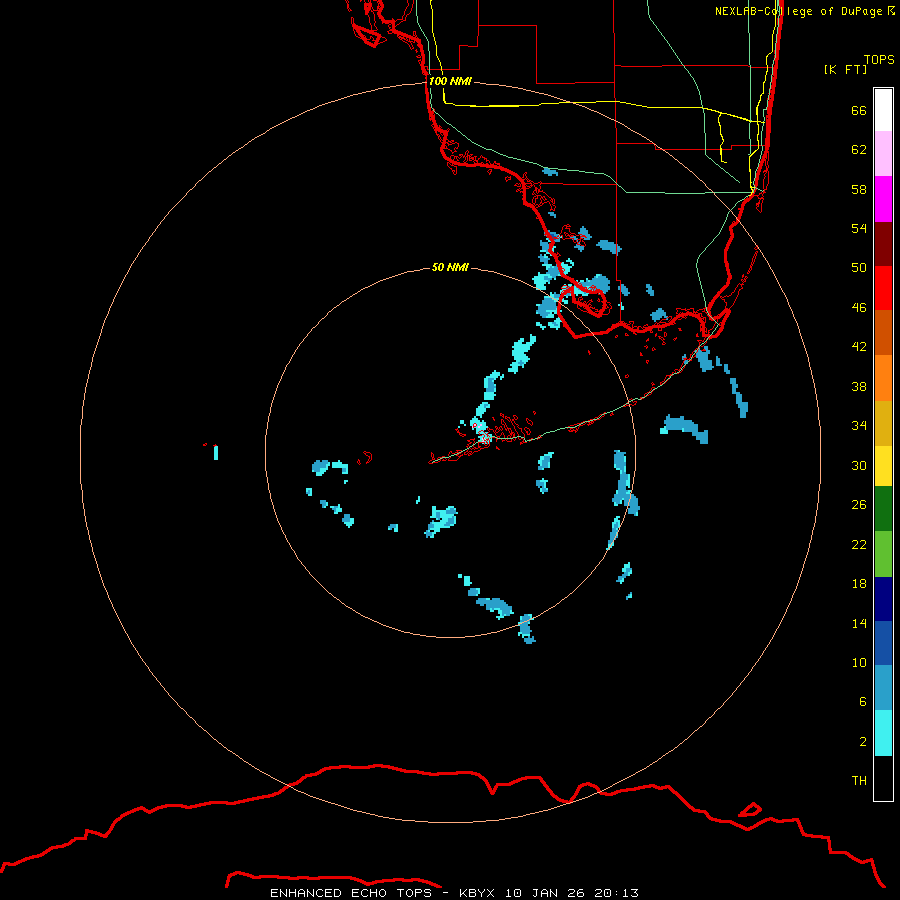This screenshot has width=900, height=900.
Task: Select the 66 value on the legend
Action: tap(859, 110)
